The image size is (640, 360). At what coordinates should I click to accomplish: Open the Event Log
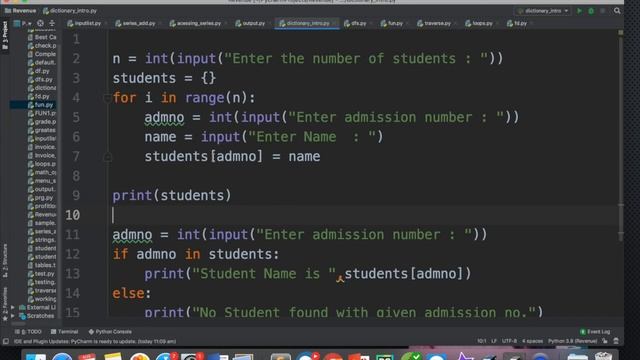click(595, 332)
